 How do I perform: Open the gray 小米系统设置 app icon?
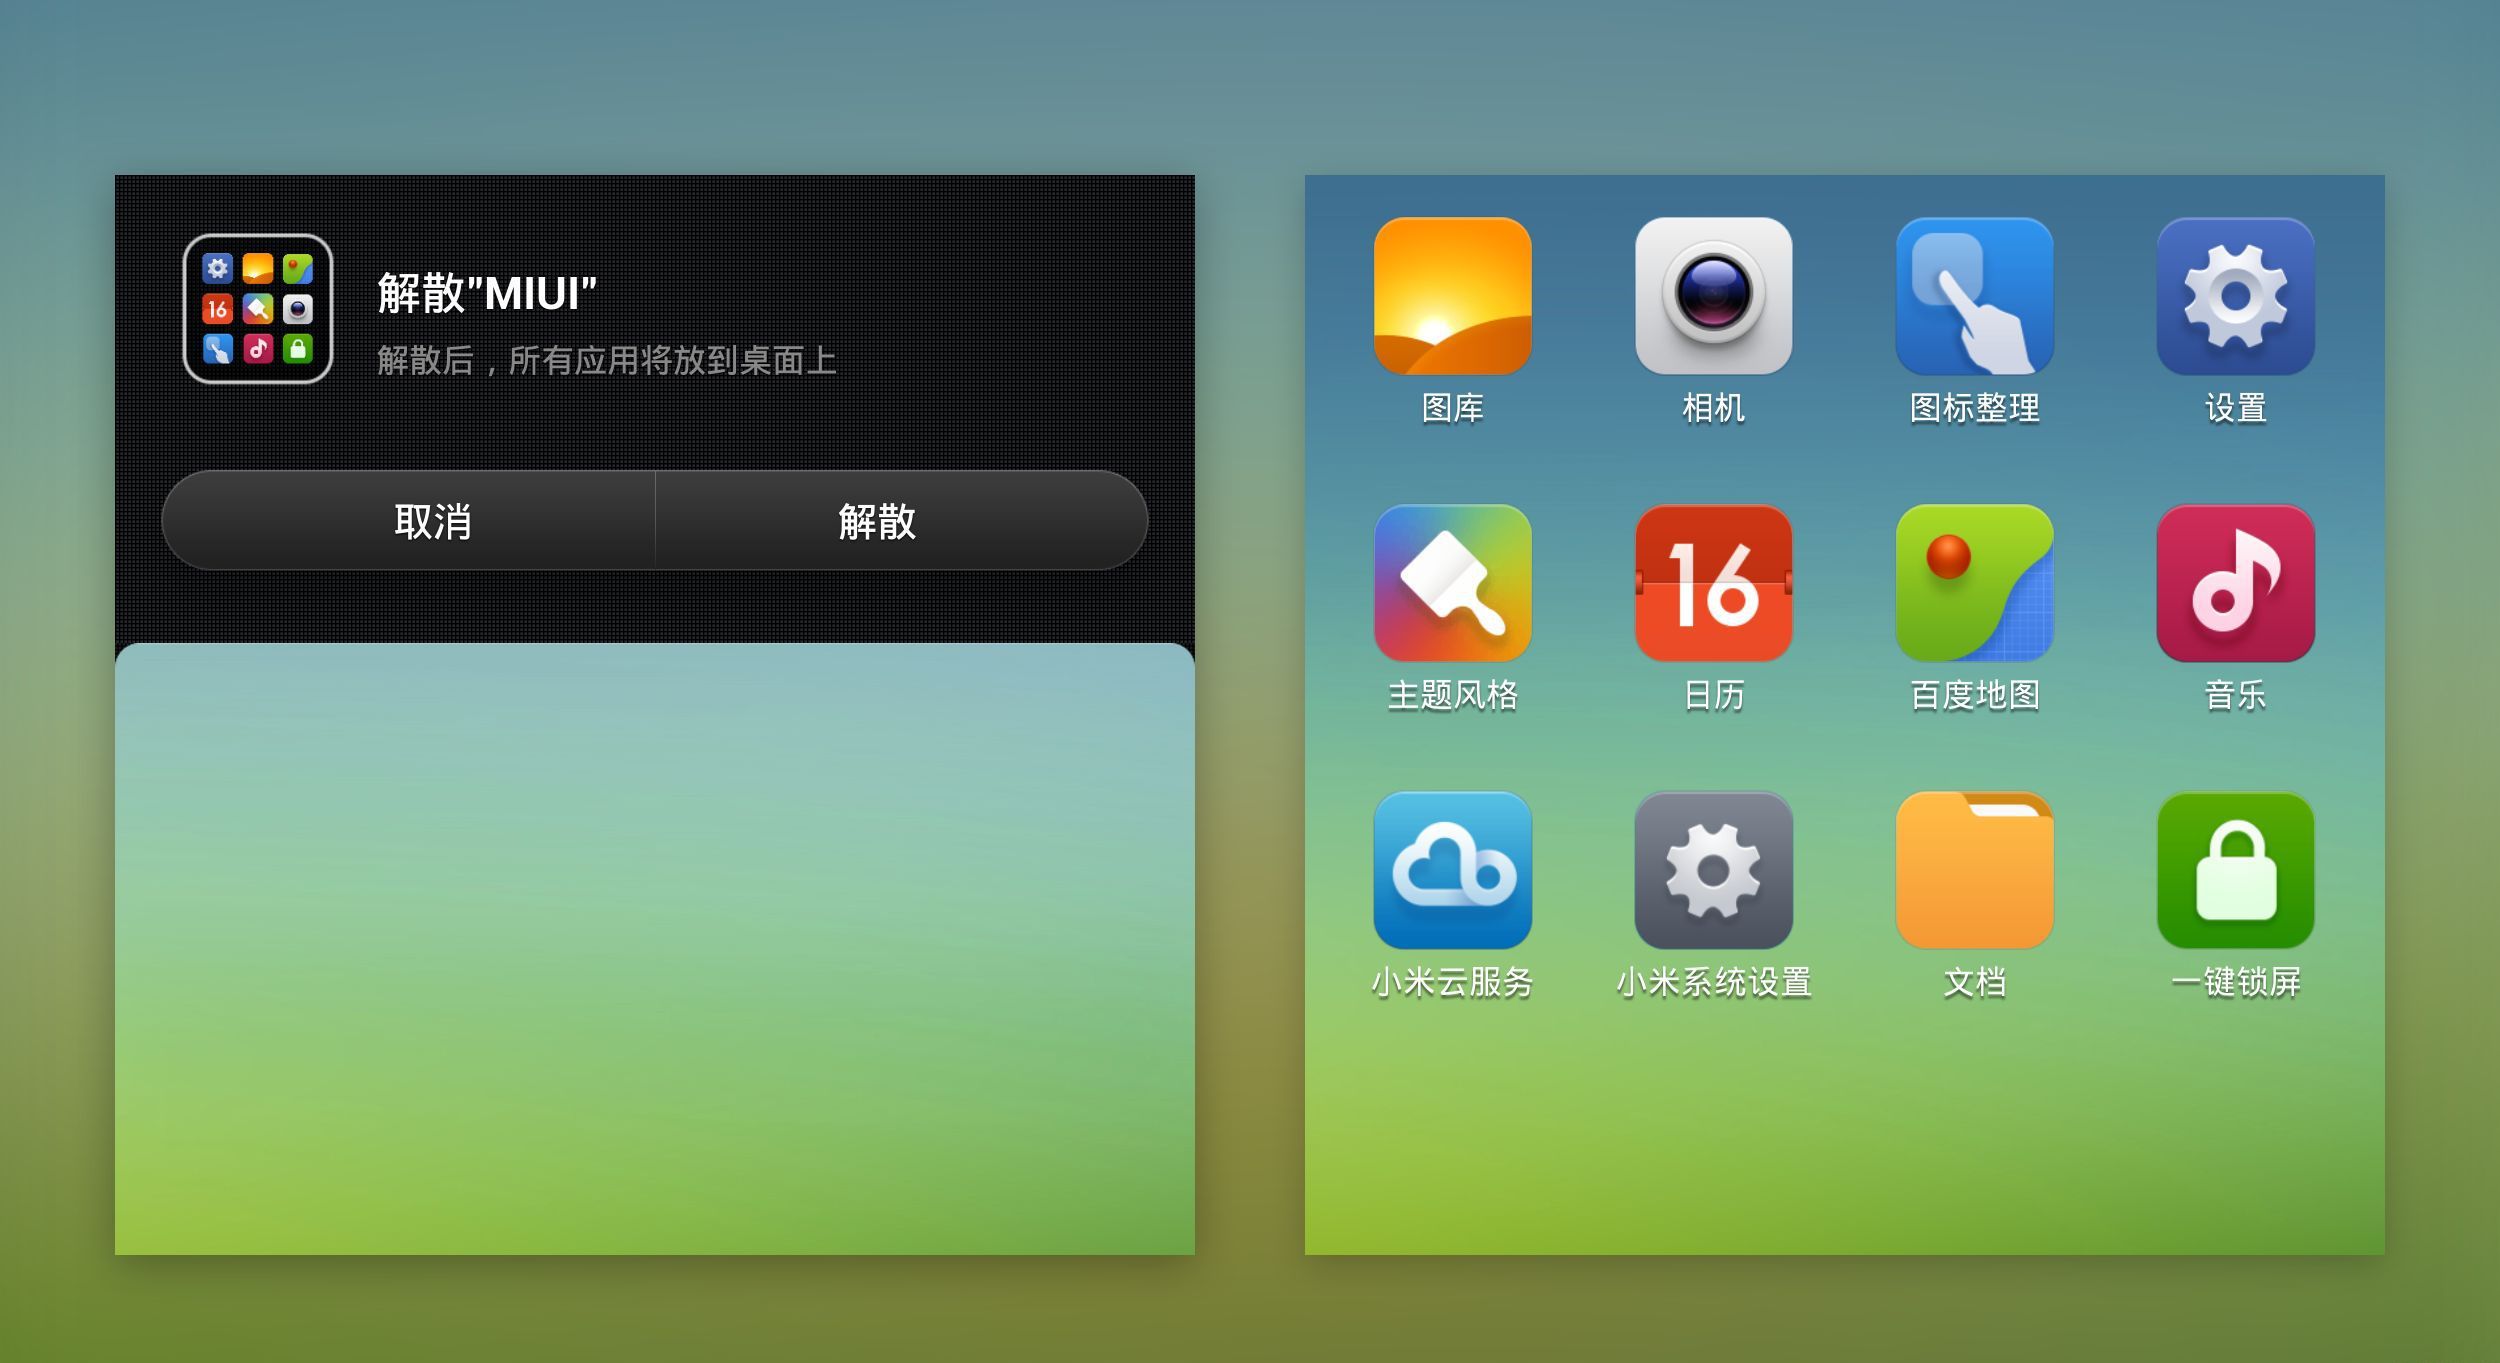tap(1713, 870)
